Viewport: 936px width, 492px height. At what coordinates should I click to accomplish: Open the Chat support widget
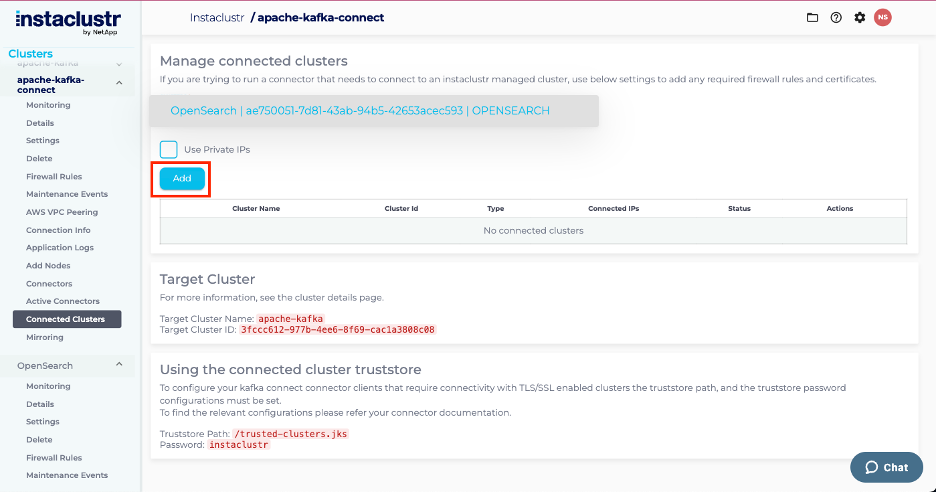(886, 467)
